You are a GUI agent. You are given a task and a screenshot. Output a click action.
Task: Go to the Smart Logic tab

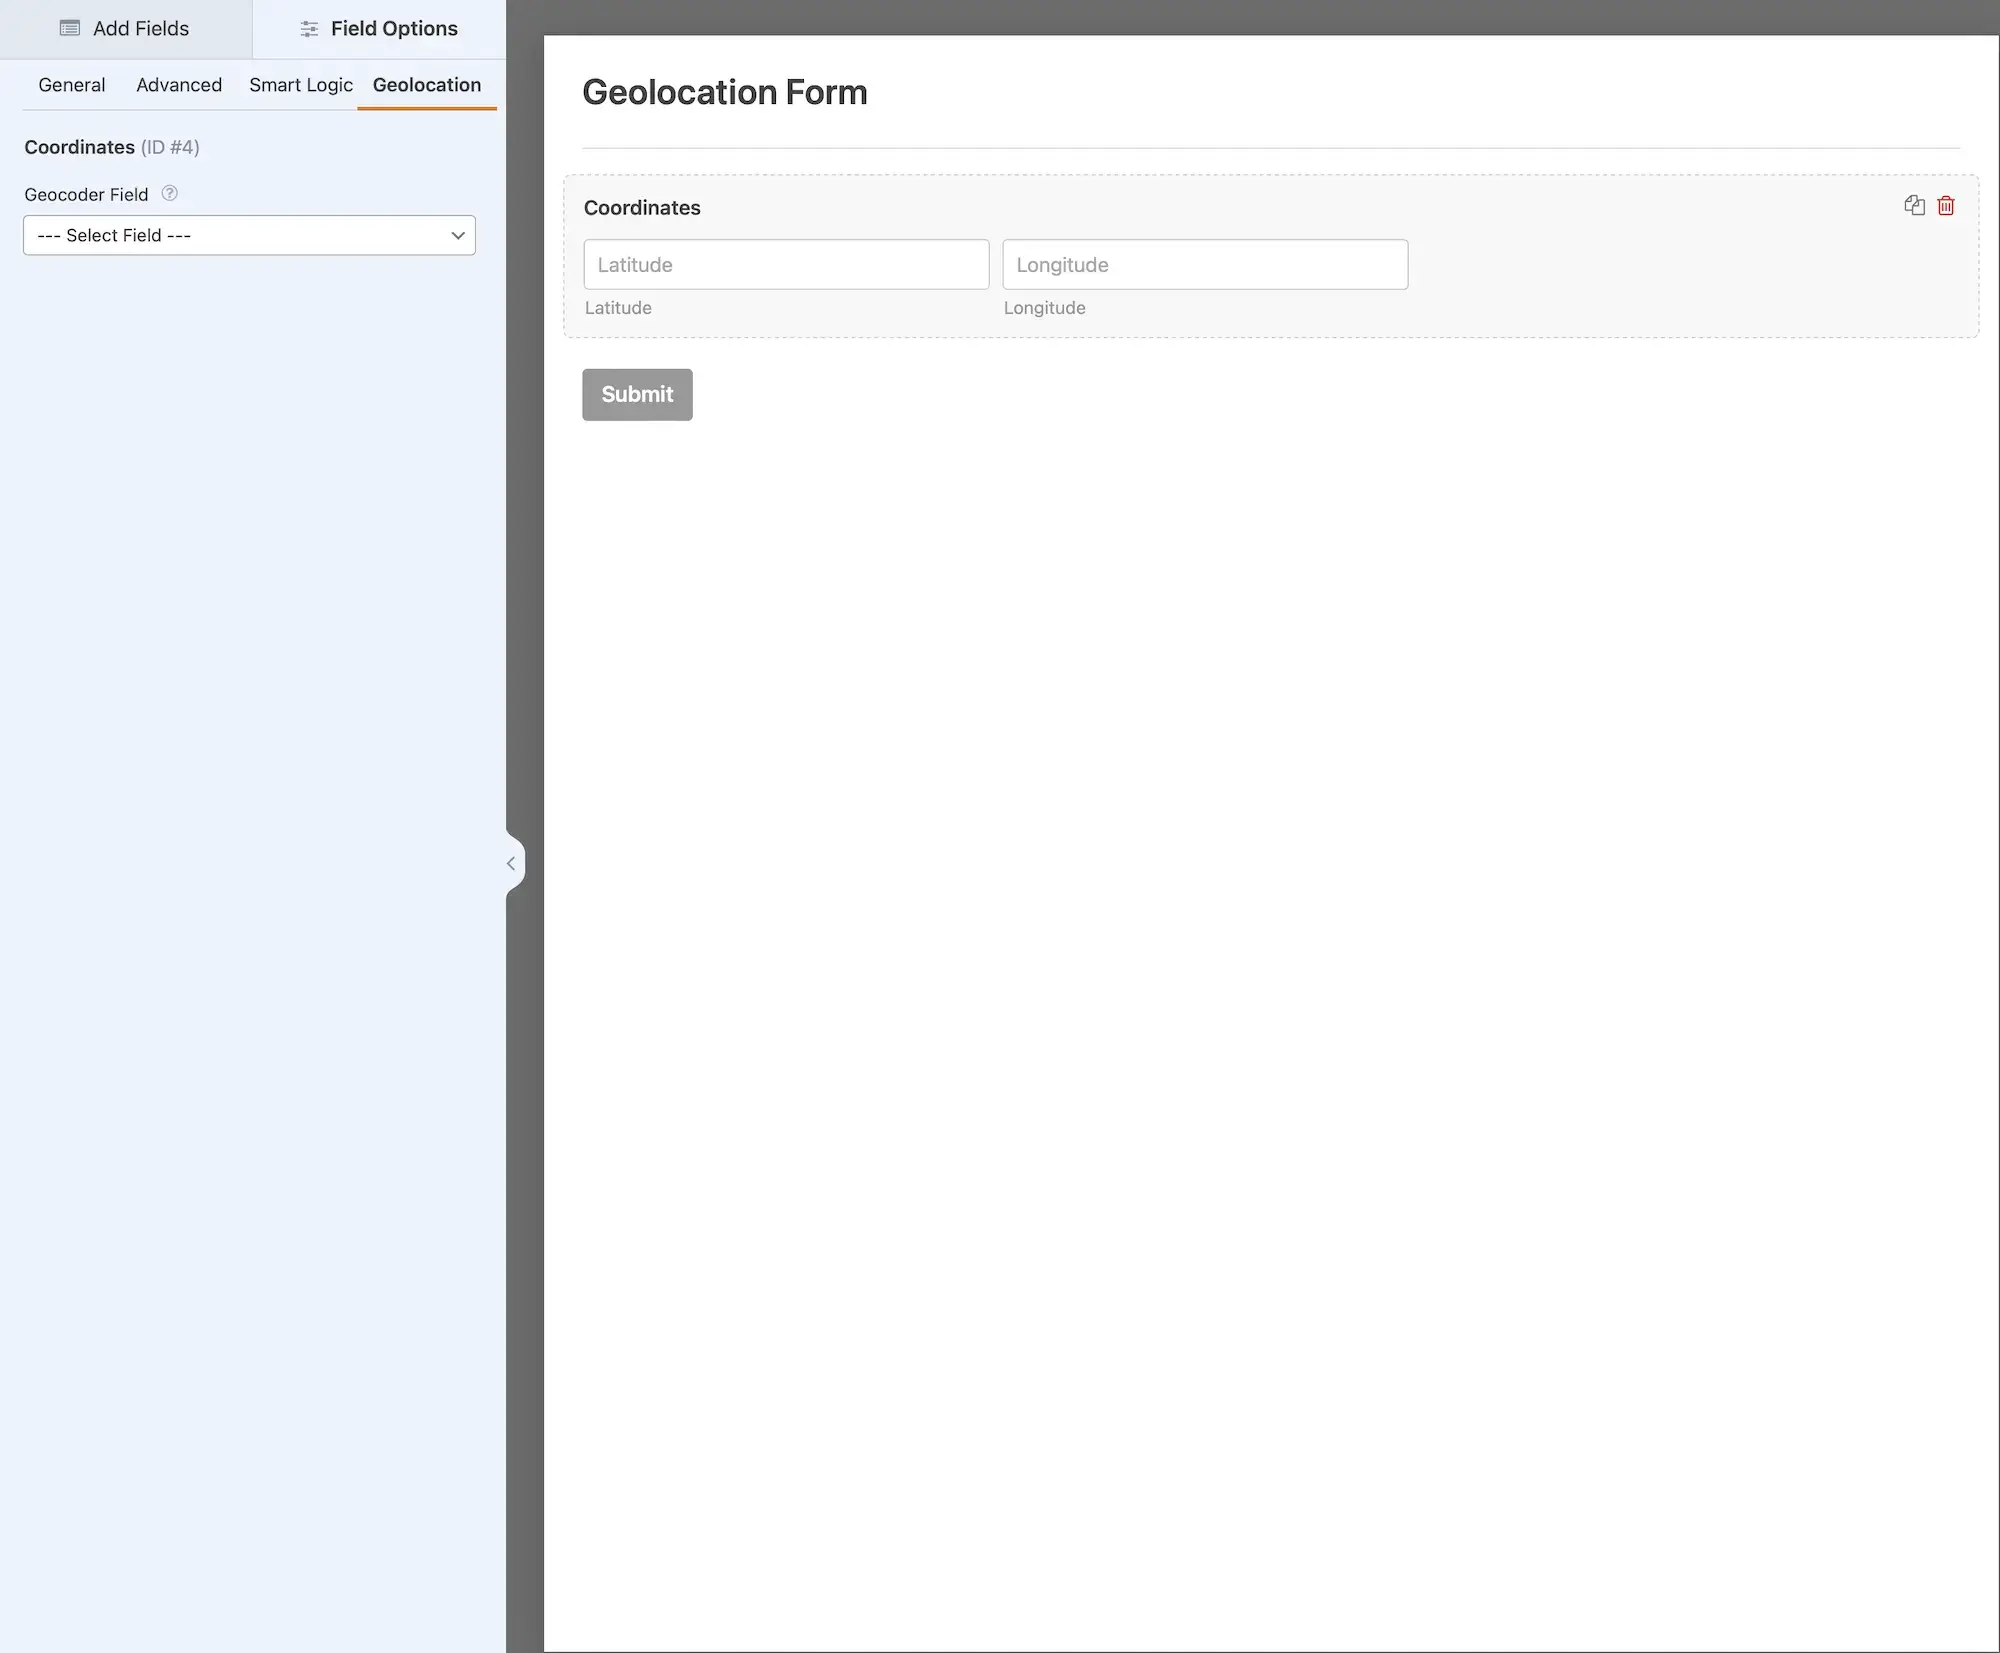(x=301, y=85)
